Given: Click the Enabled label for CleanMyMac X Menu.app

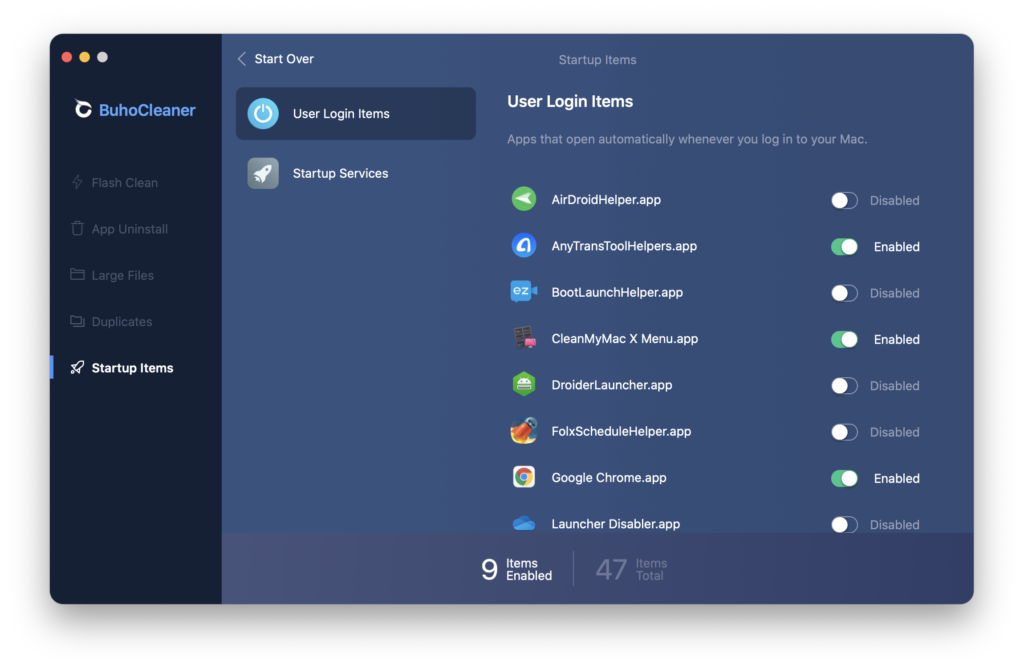Looking at the screenshot, I should 897,340.
